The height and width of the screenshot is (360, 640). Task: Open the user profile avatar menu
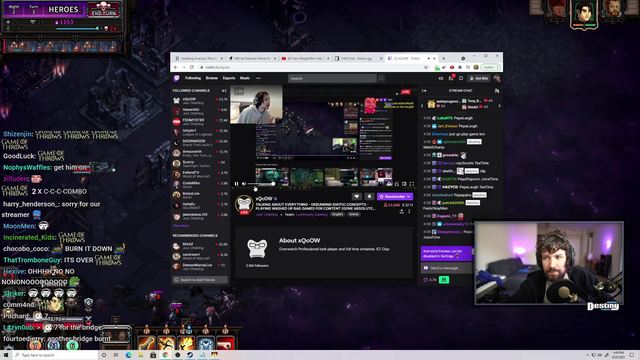(x=497, y=78)
